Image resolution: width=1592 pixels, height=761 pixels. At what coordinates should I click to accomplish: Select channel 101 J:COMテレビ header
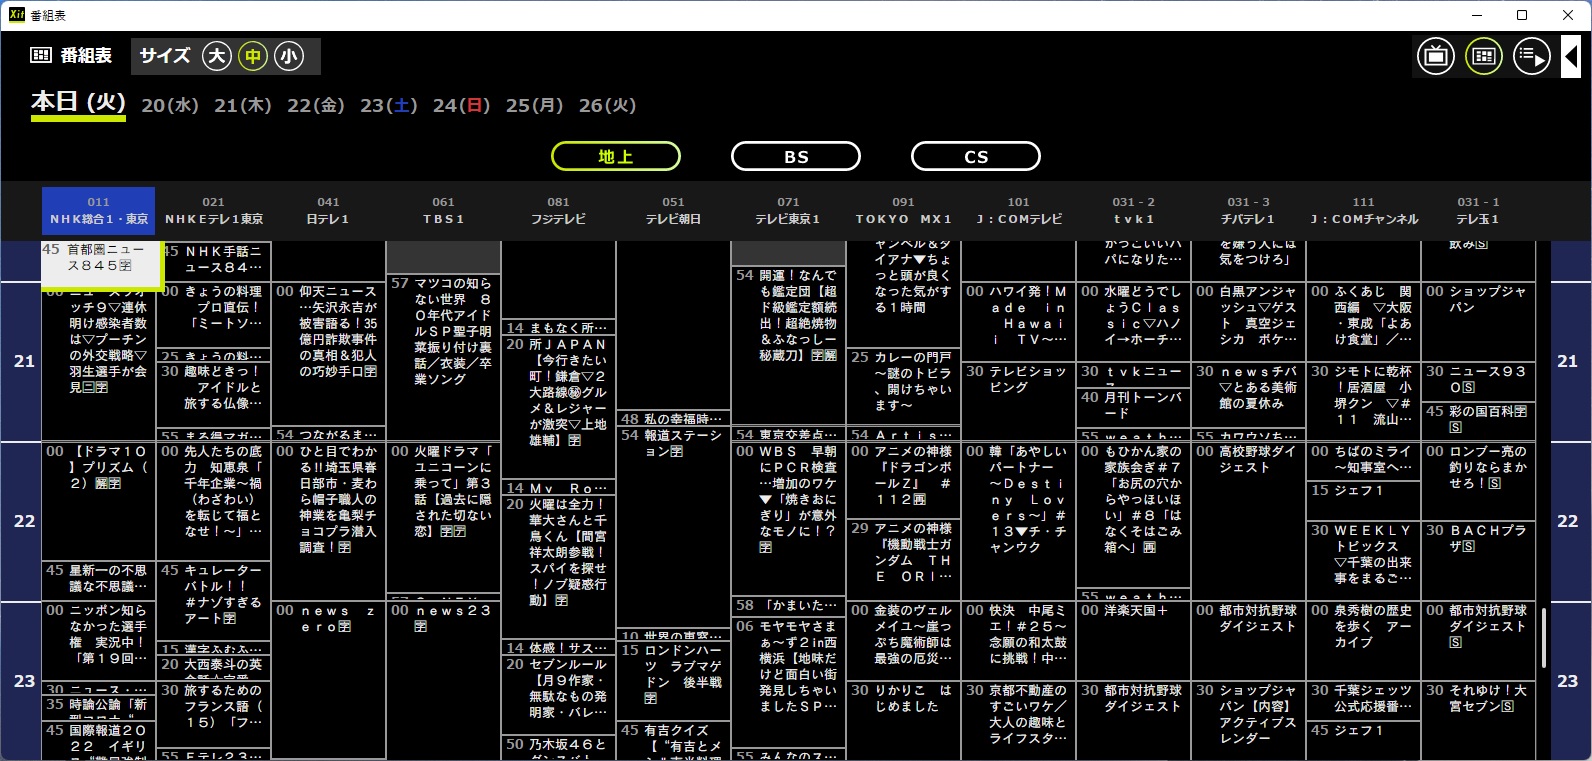(1019, 211)
